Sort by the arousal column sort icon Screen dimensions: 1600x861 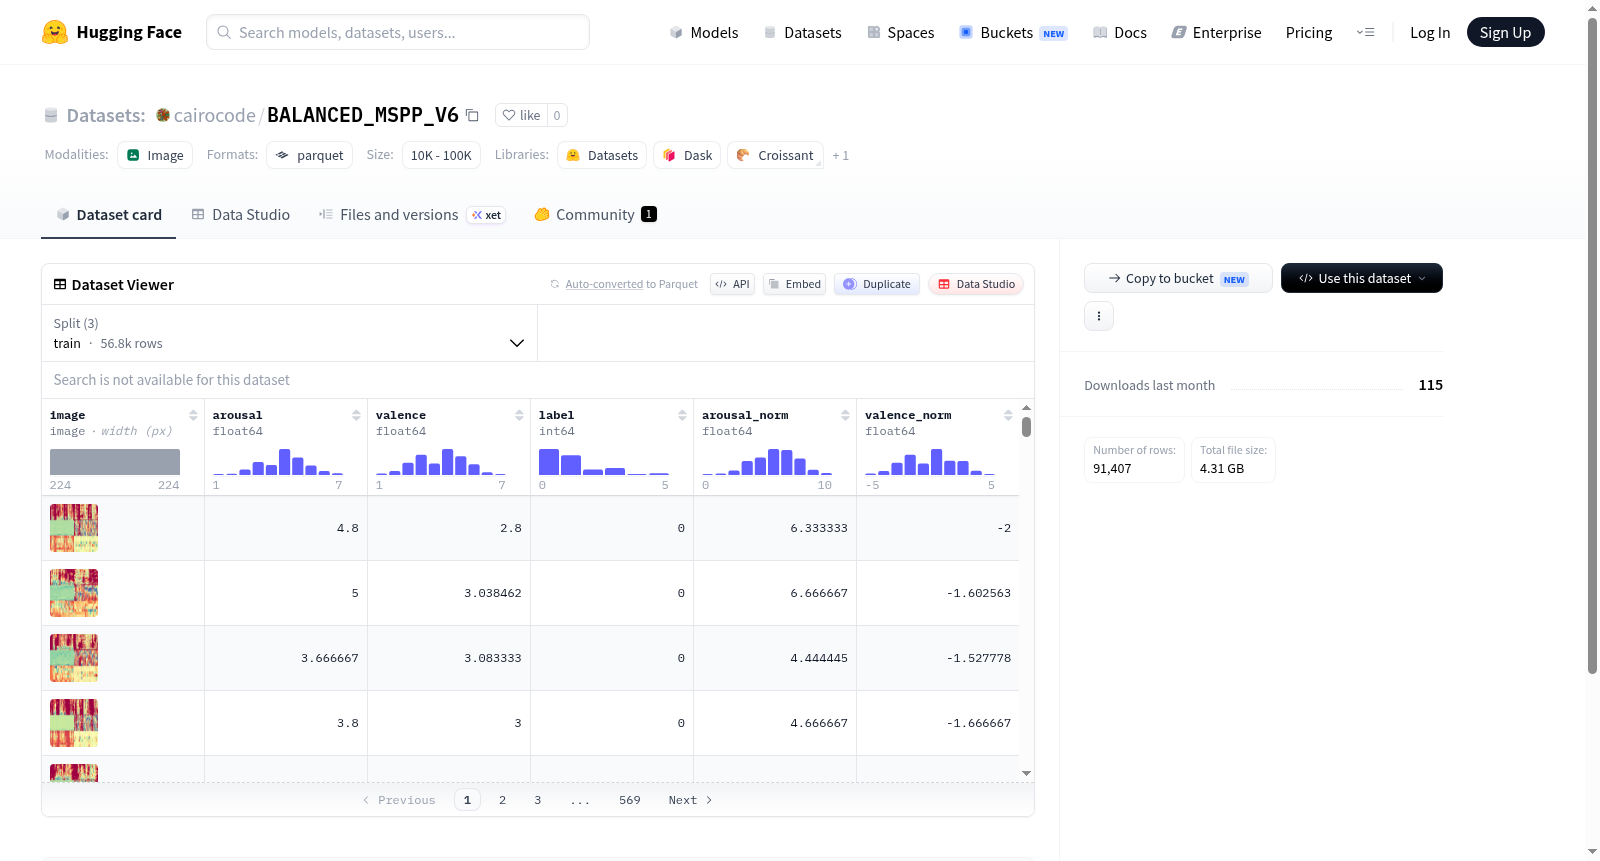pyautogui.click(x=356, y=415)
